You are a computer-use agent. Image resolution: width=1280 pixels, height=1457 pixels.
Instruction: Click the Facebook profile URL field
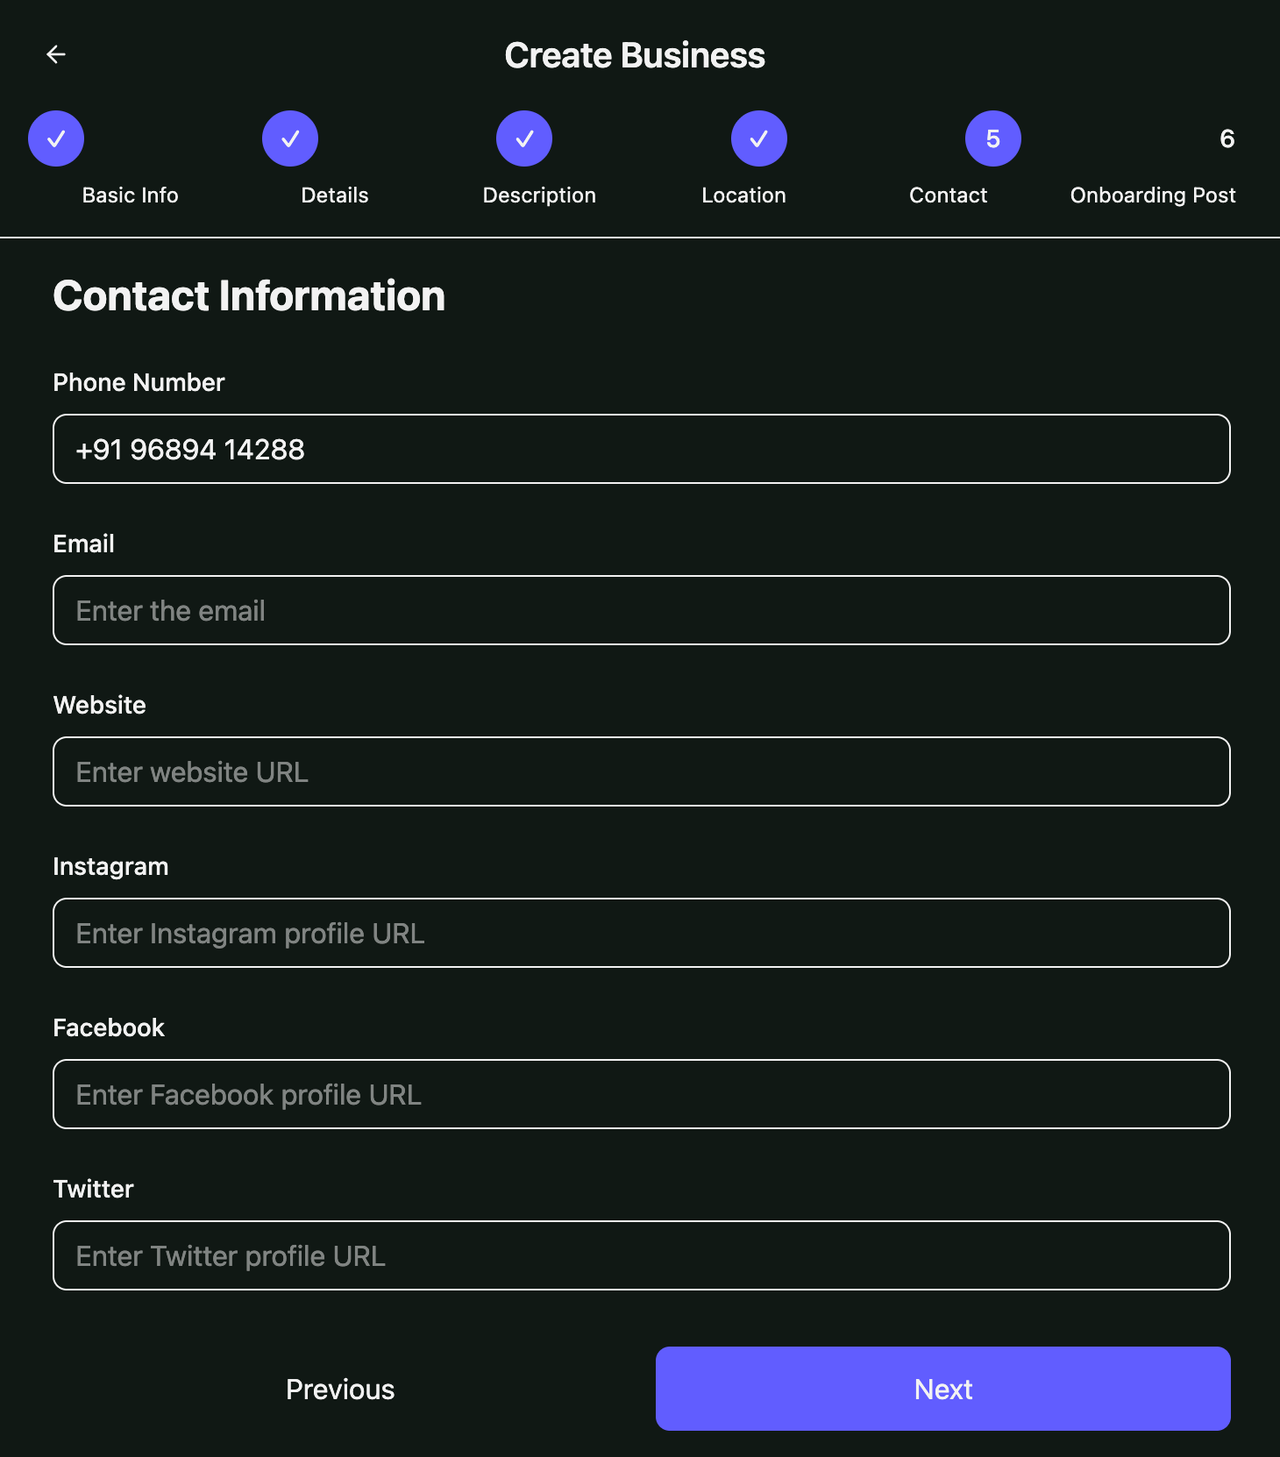pyautogui.click(x=641, y=1094)
